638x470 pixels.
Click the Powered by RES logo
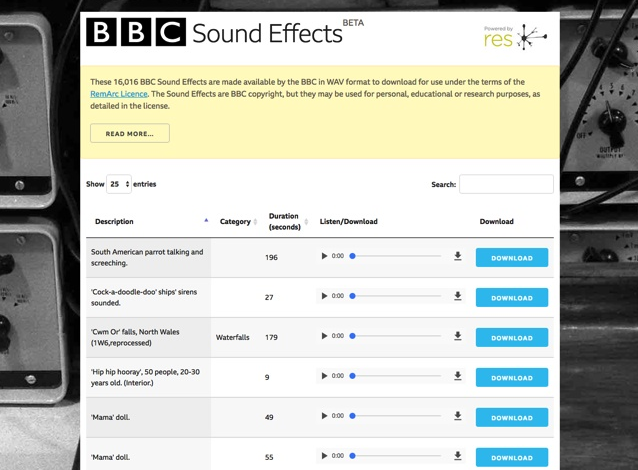[x=514, y=38]
